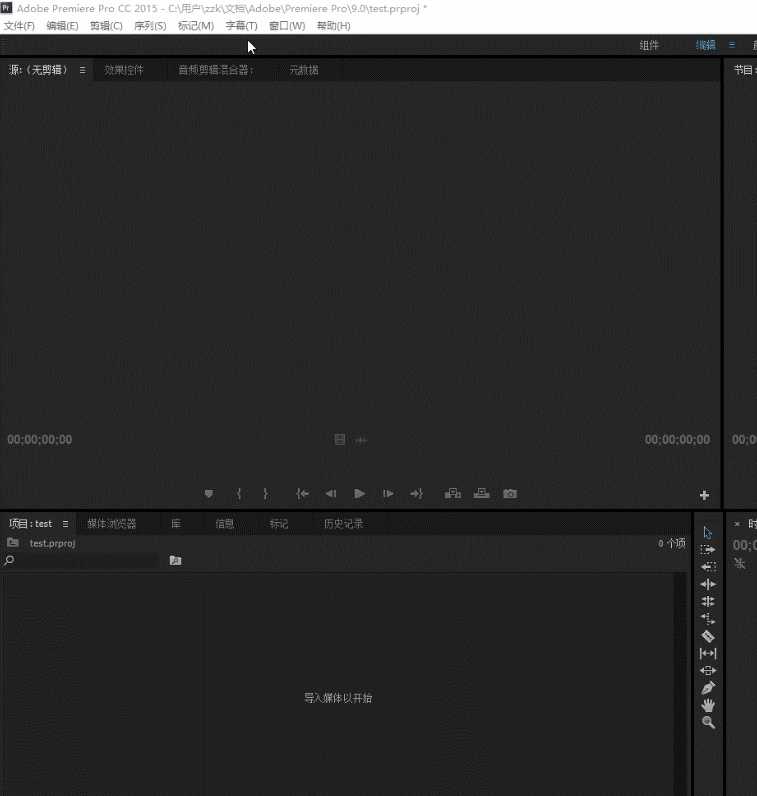This screenshot has width=757, height=796.
Task: Step back one frame in Source monitor
Action: tap(331, 493)
